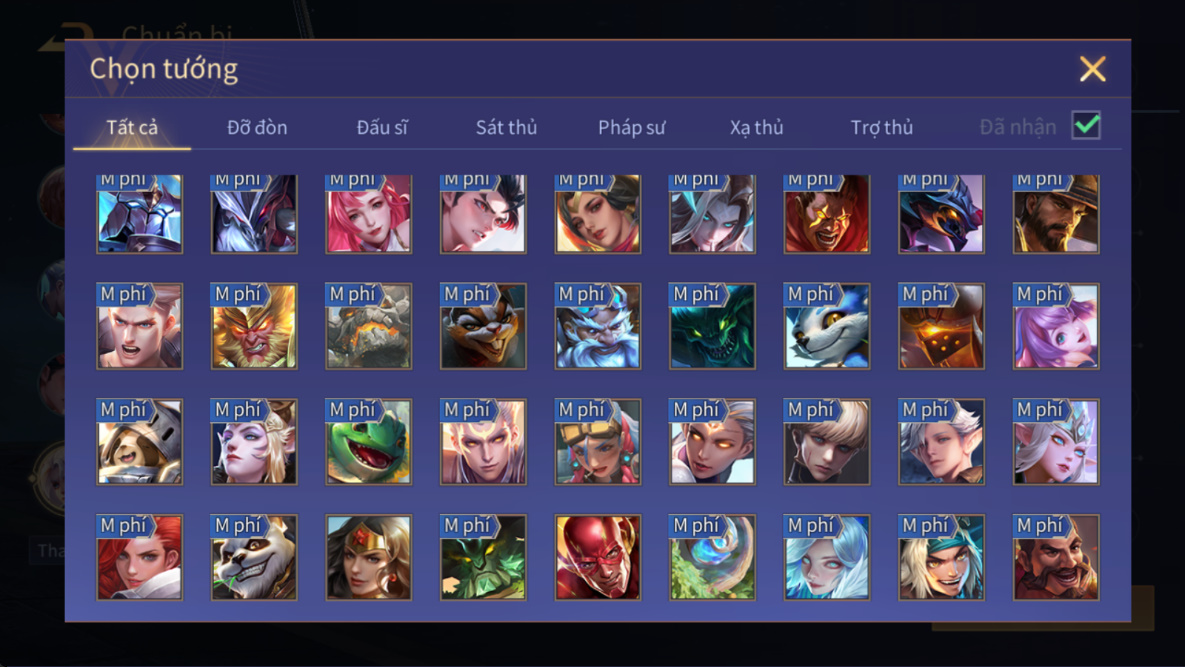
Task: Open the Sát thủ tab
Action: [x=506, y=127]
